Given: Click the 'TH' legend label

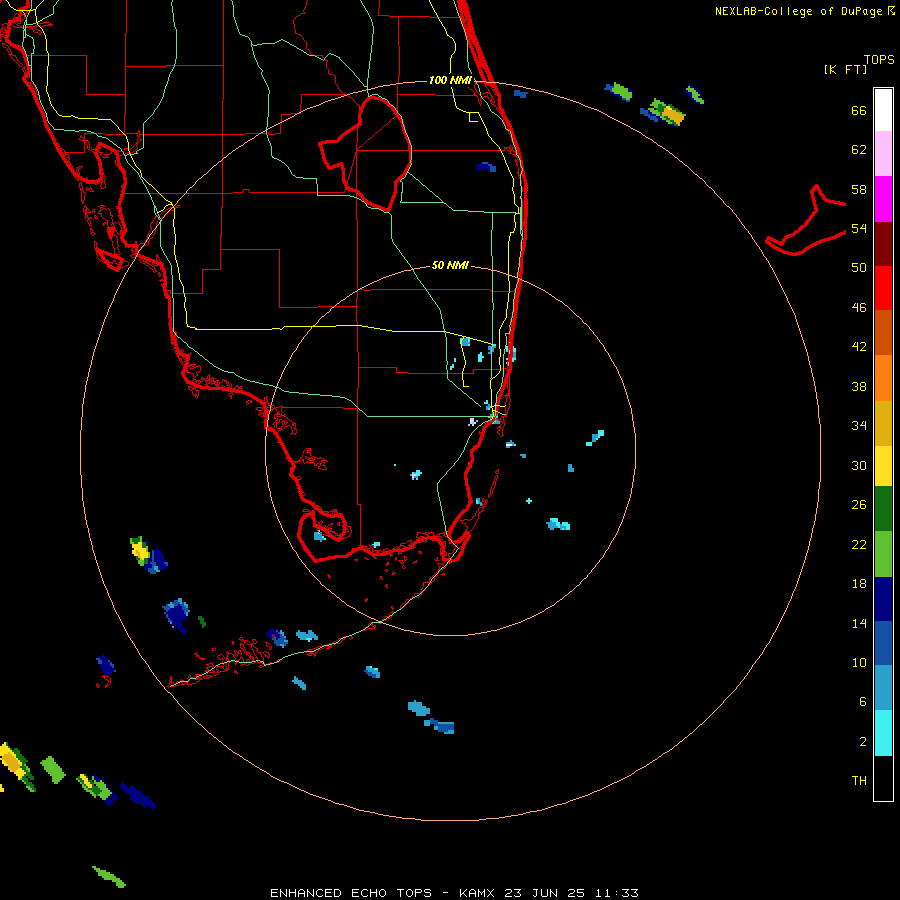Looking at the screenshot, I should coord(859,780).
